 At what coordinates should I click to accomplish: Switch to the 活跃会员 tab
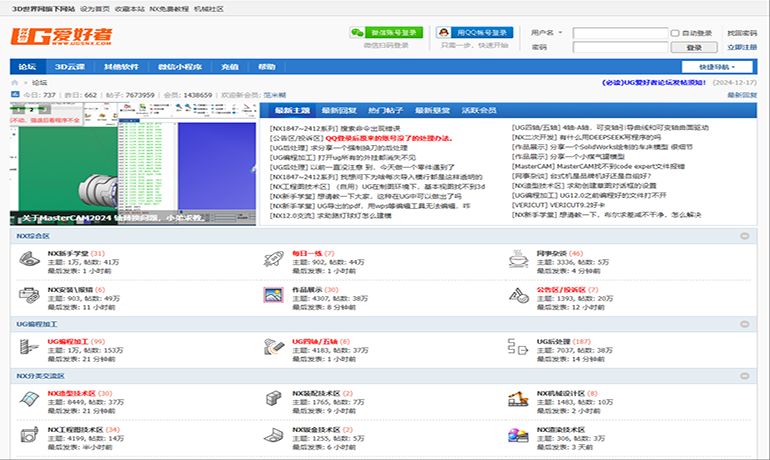(x=479, y=110)
